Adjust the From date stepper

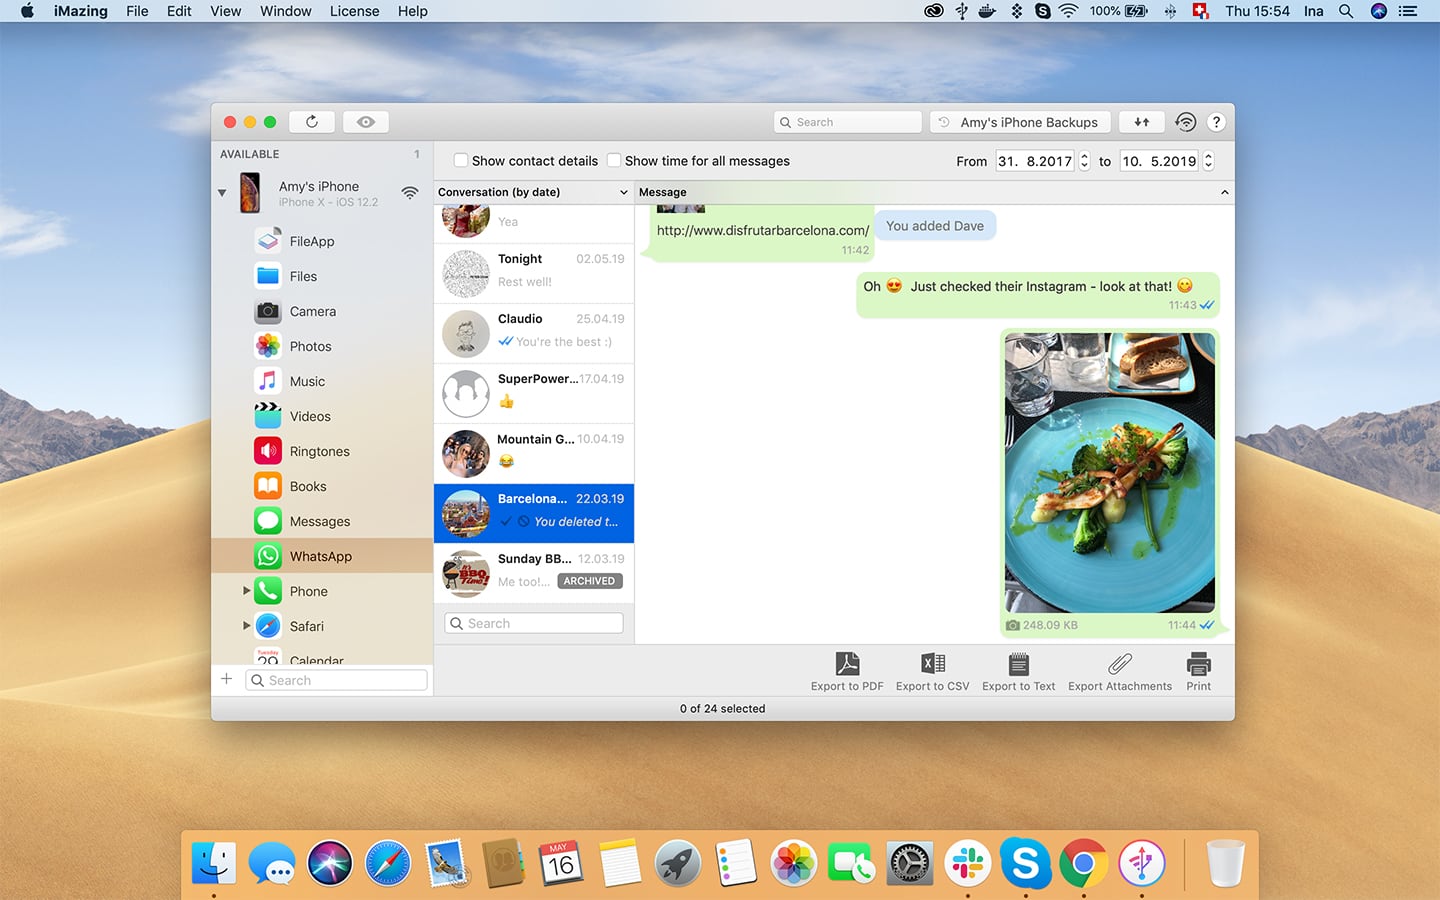coord(1084,161)
